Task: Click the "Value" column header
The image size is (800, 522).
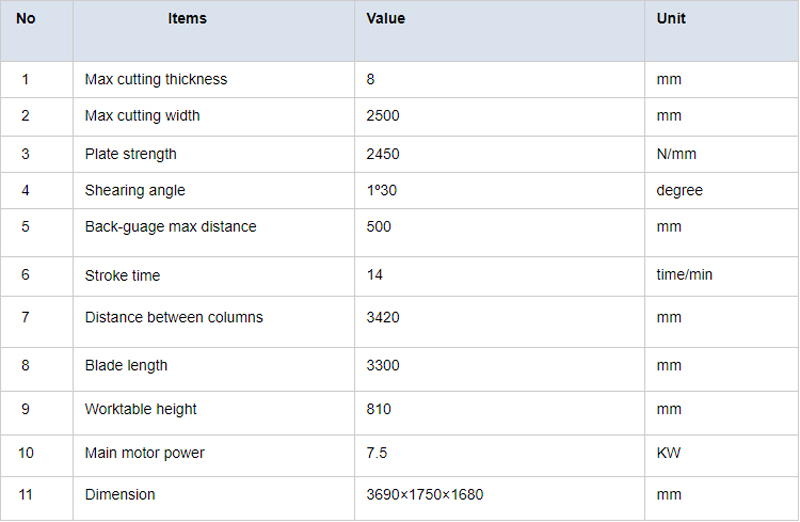Action: click(x=386, y=19)
